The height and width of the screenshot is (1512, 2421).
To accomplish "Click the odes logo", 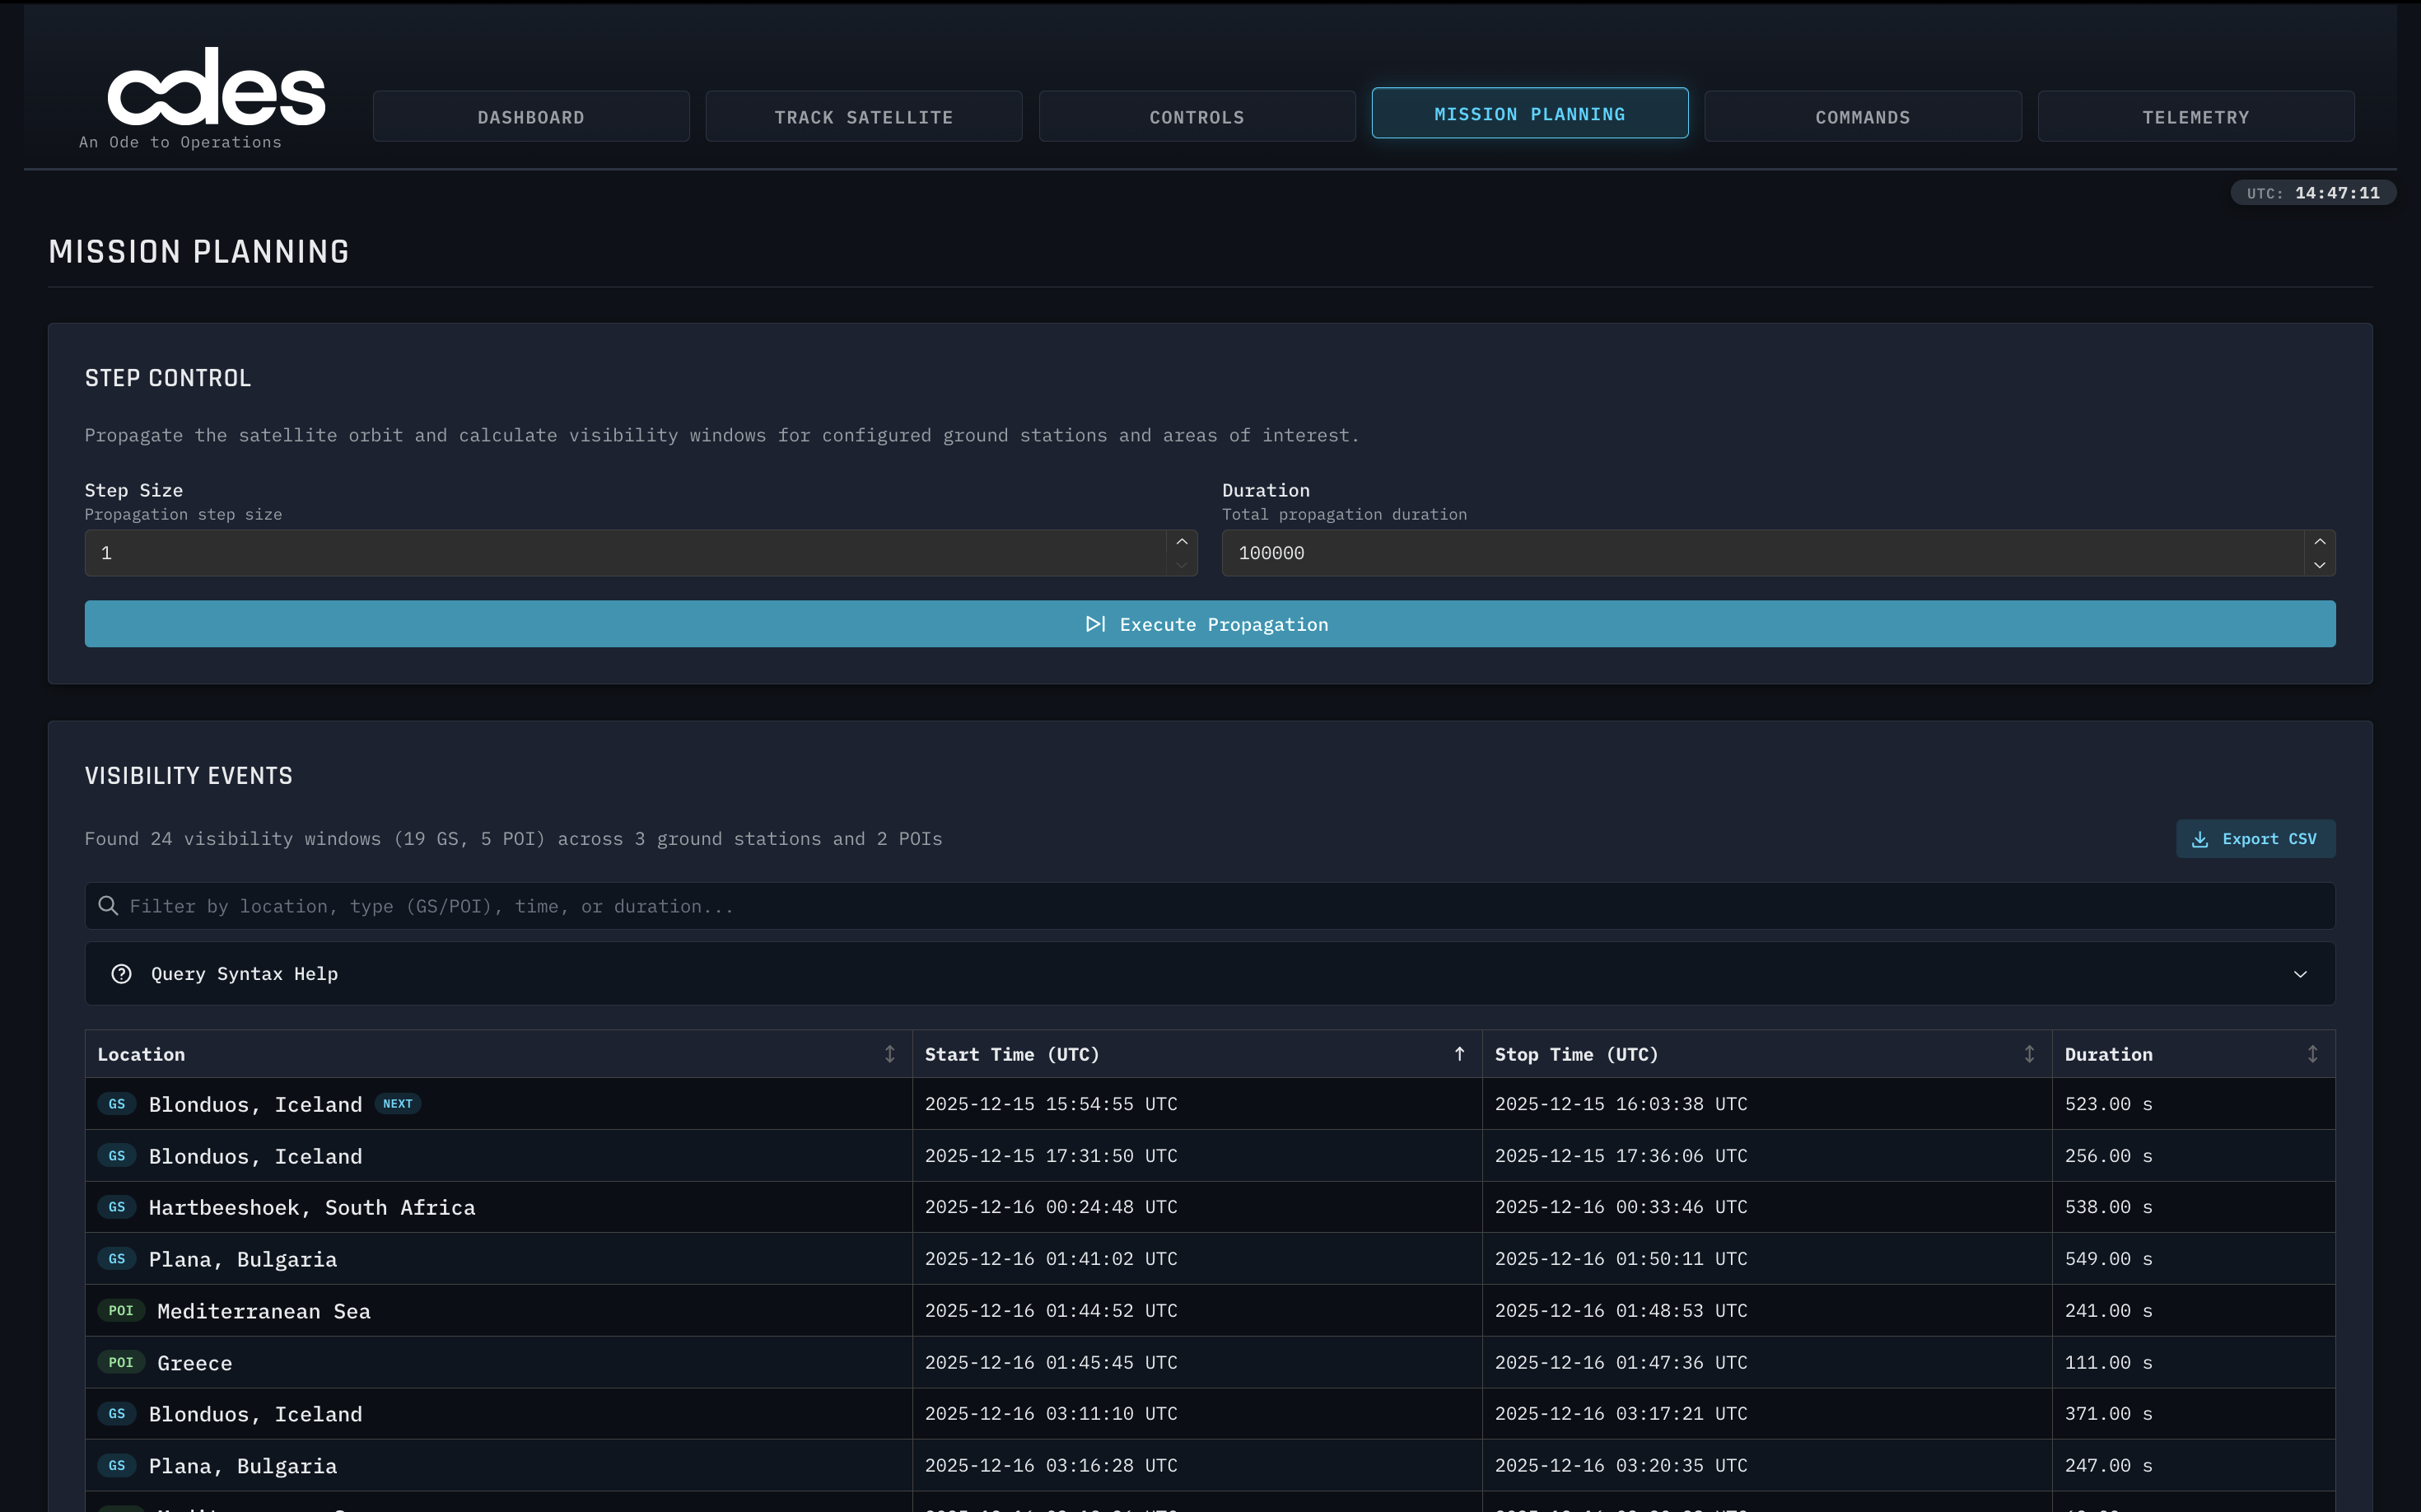I will coord(216,88).
